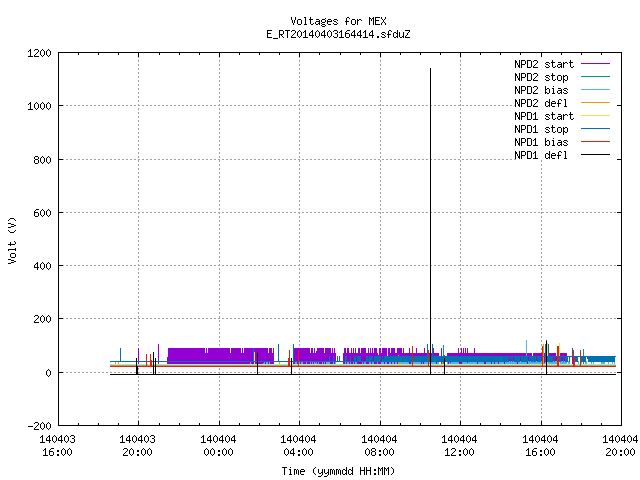Click the green line sample beside NPD2 stop
Image resolution: width=640 pixels, height=480 pixels.
pyautogui.click(x=596, y=76)
